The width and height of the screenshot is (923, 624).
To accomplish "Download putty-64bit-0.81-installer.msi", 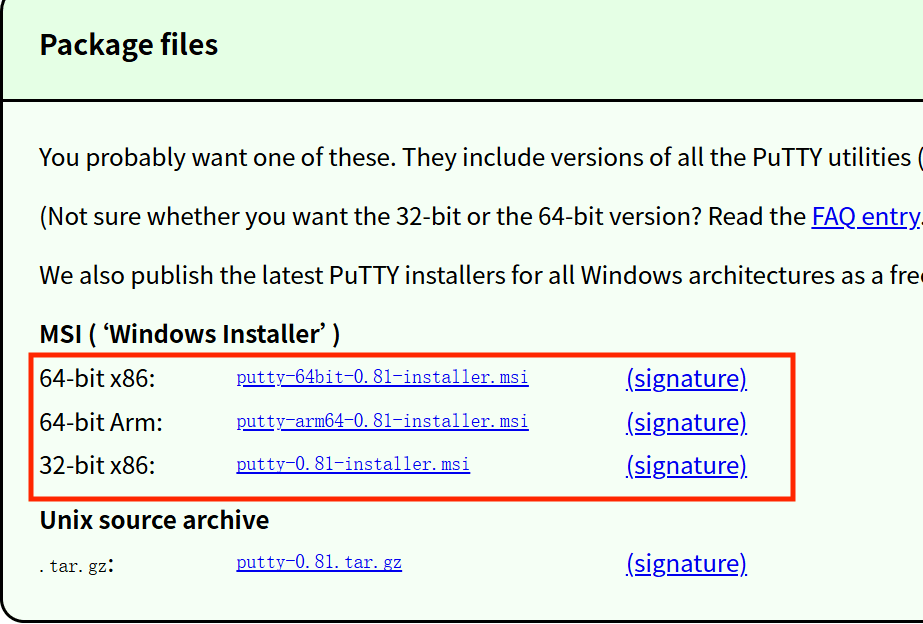I will coord(382,378).
